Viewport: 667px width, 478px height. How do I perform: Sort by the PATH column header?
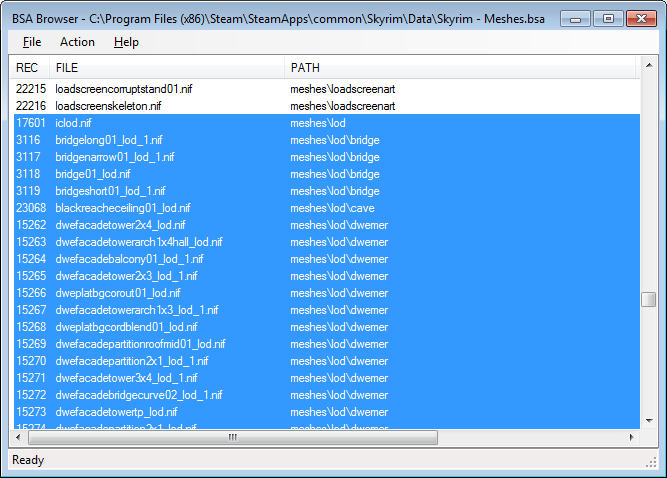(x=459, y=68)
